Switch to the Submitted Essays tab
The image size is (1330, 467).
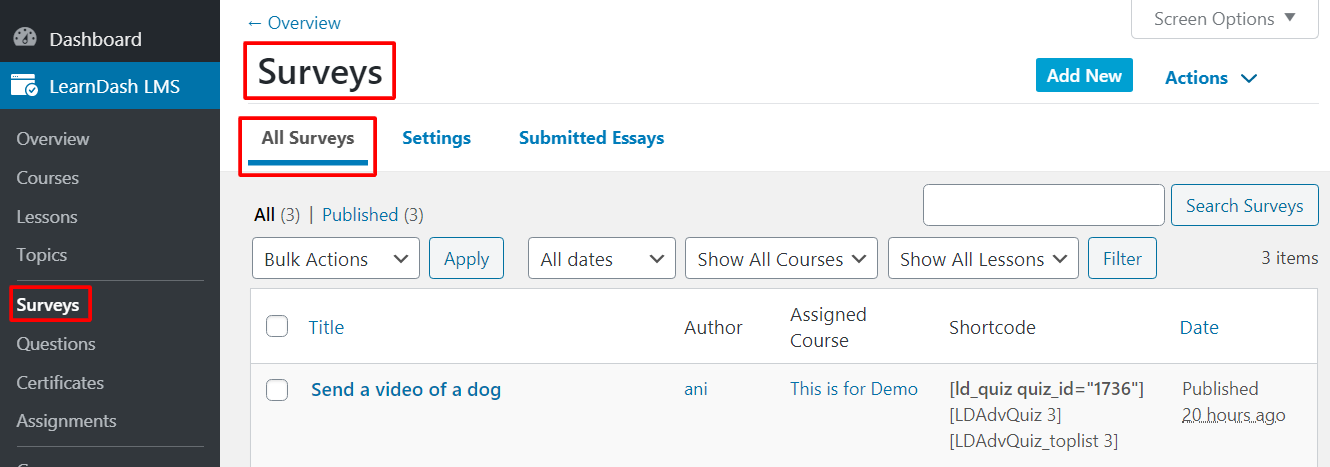click(591, 138)
